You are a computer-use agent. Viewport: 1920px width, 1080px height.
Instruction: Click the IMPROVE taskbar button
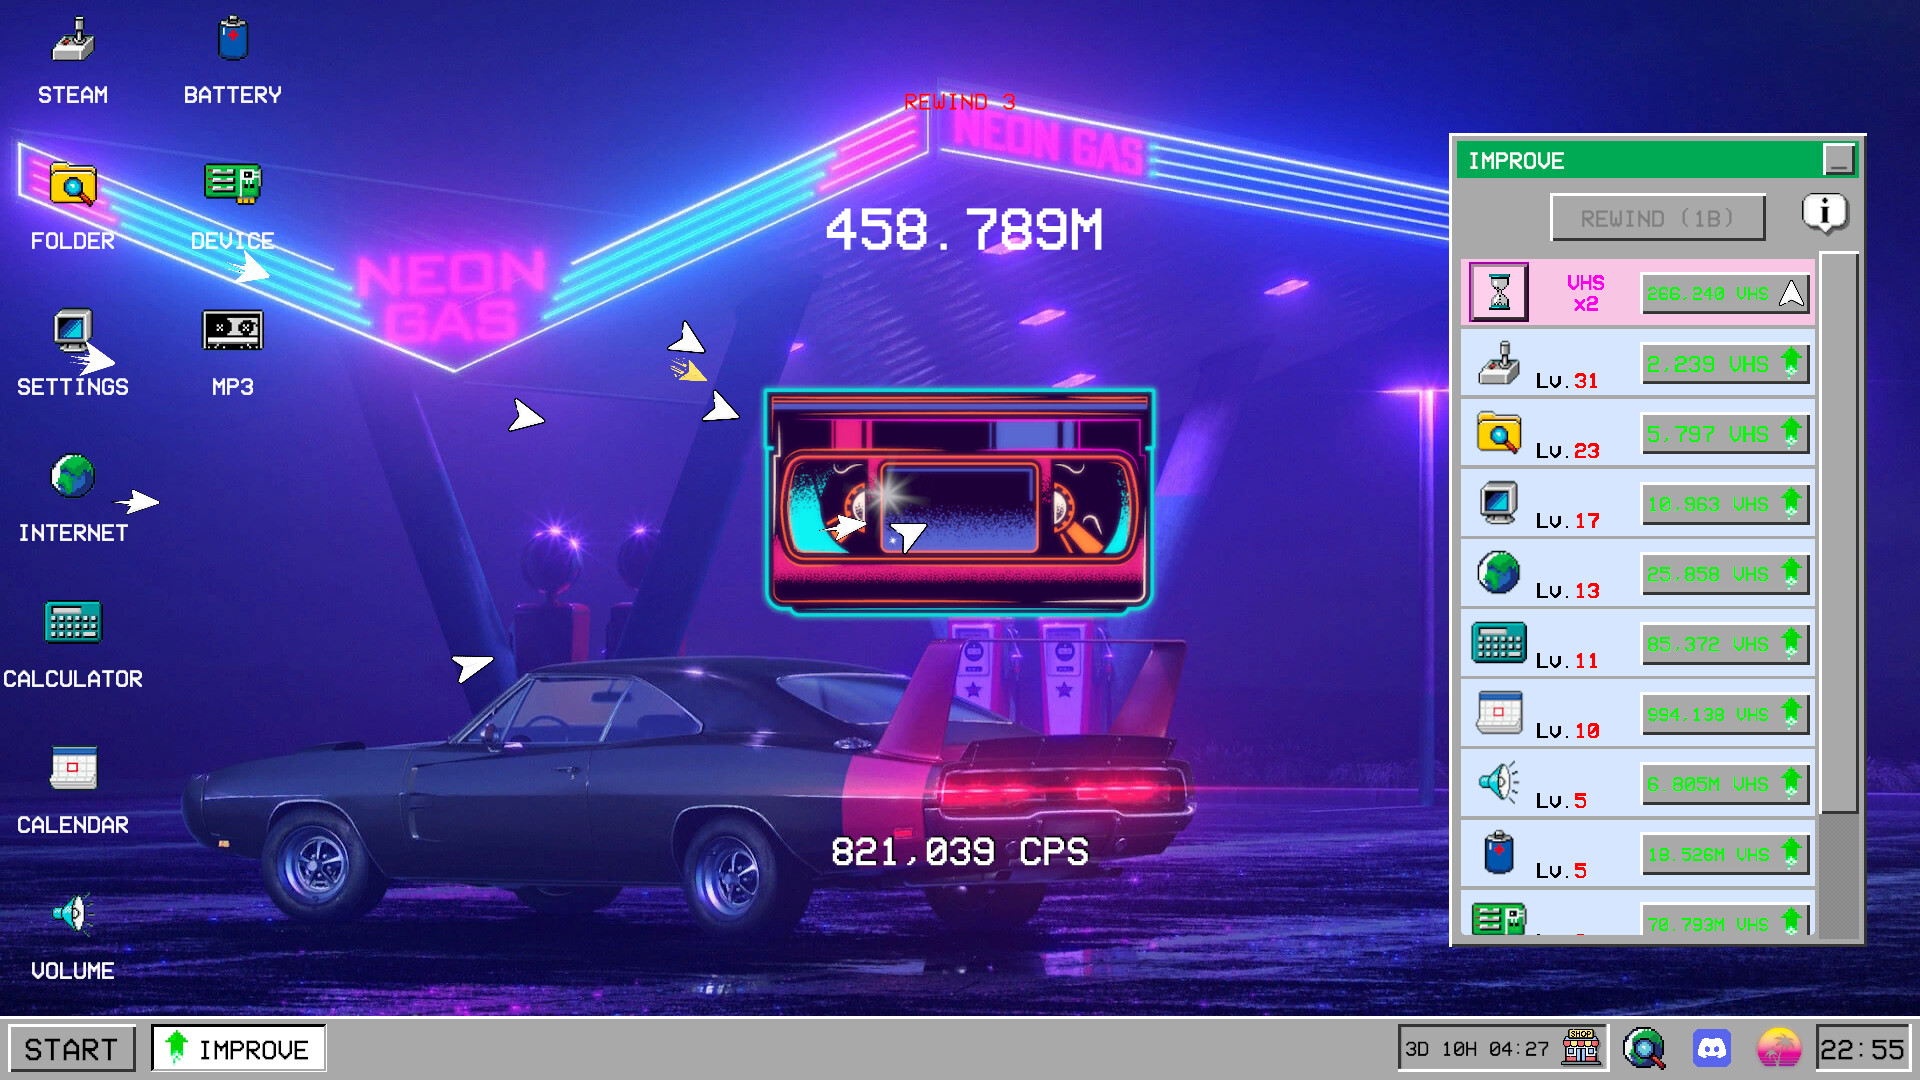coord(238,1048)
